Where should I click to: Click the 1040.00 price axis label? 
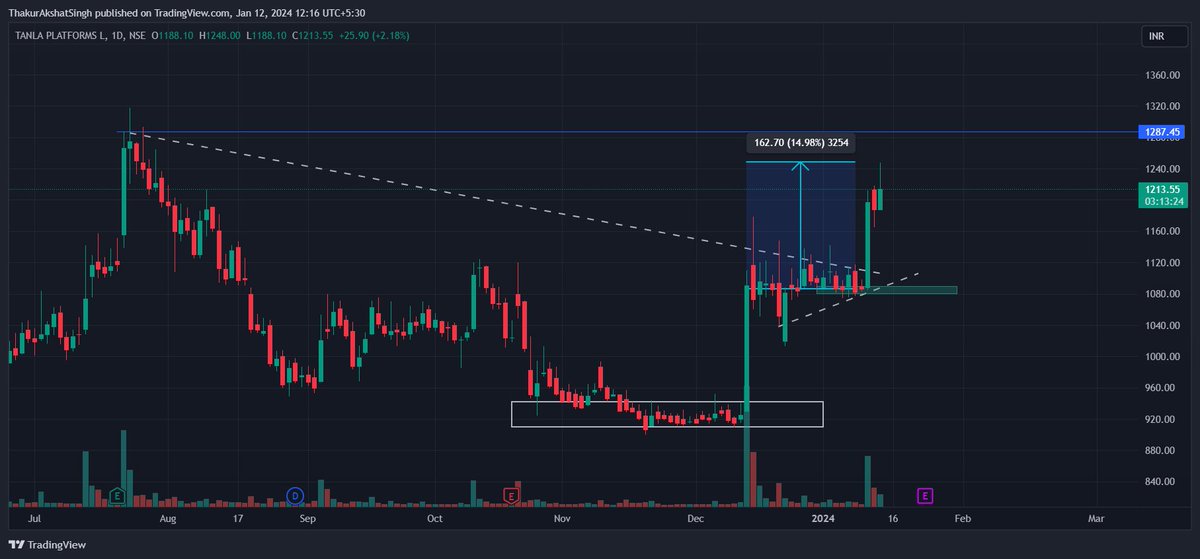coord(1161,325)
